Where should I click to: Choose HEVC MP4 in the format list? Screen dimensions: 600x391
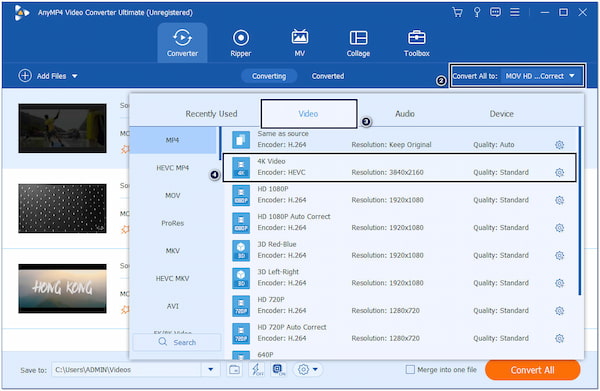click(173, 168)
